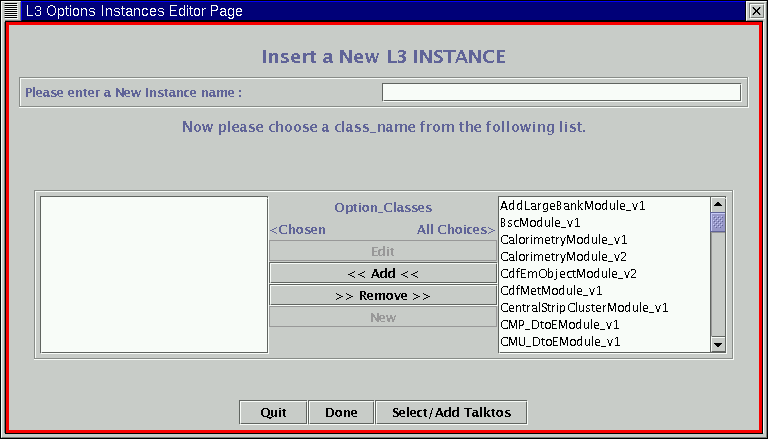
Task: Select CdfEmObjectModule_v2 entry
Action: pyautogui.click(x=568, y=274)
